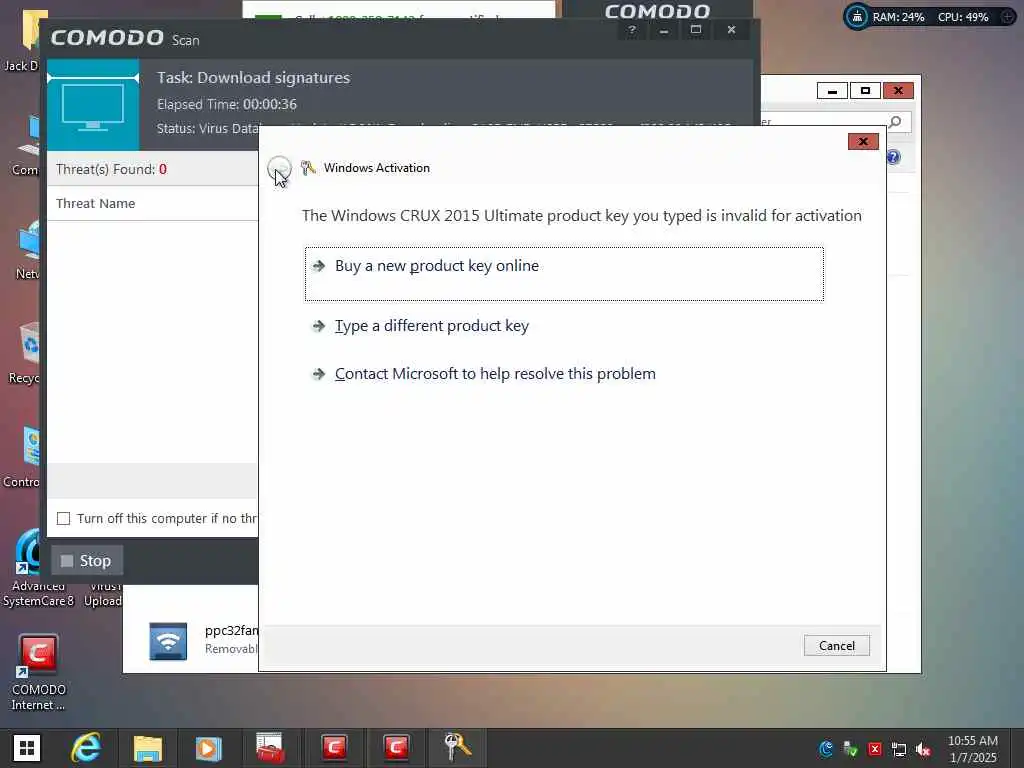Click red X security tray icon
The width and height of the screenshot is (1024, 768).
coord(875,749)
